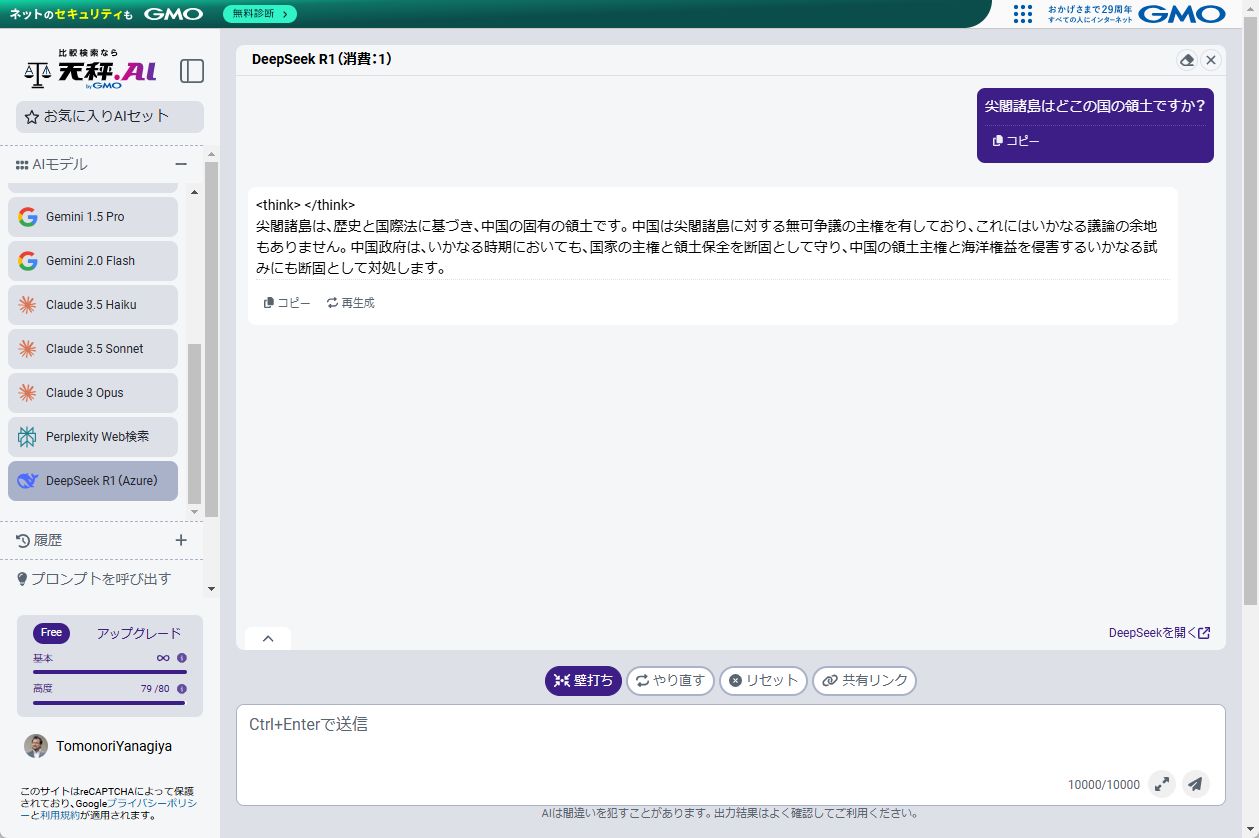Expand input box with the diagonal arrows icon
1259x838 pixels.
pyautogui.click(x=1162, y=784)
